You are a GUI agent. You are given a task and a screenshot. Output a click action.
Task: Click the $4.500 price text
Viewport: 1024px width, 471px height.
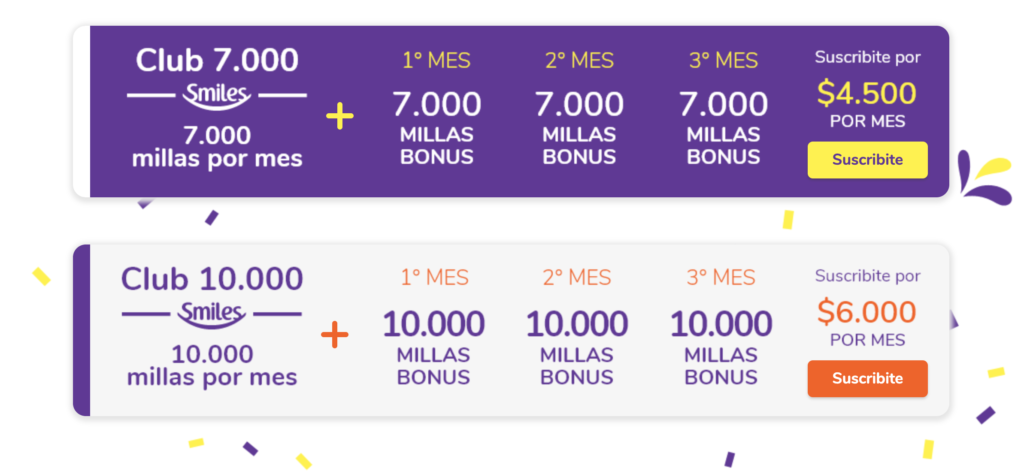867,93
